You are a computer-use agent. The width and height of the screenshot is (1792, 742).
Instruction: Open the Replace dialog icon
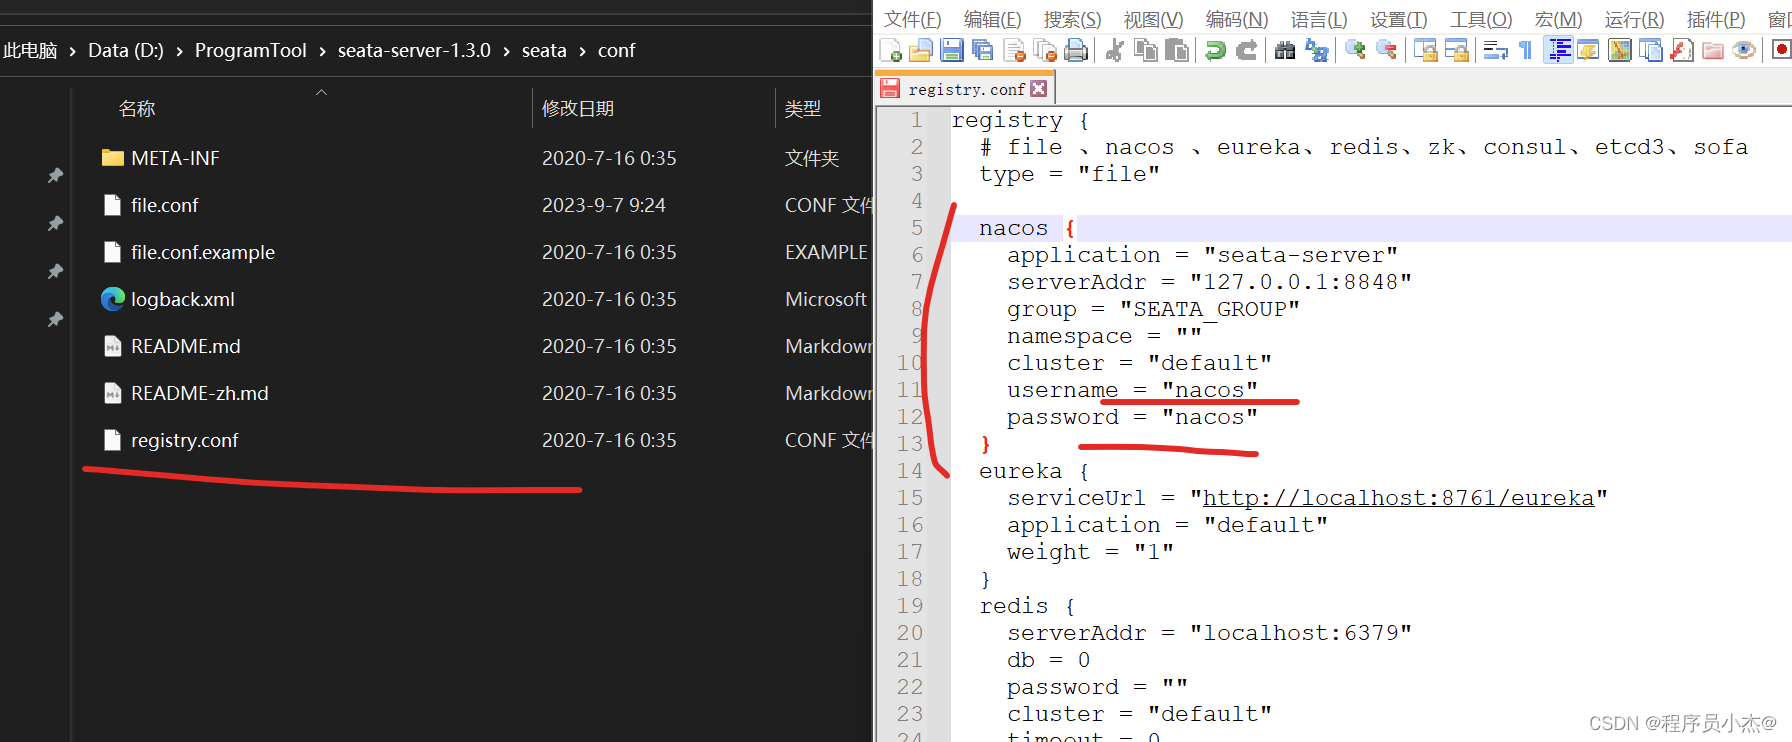[1317, 50]
